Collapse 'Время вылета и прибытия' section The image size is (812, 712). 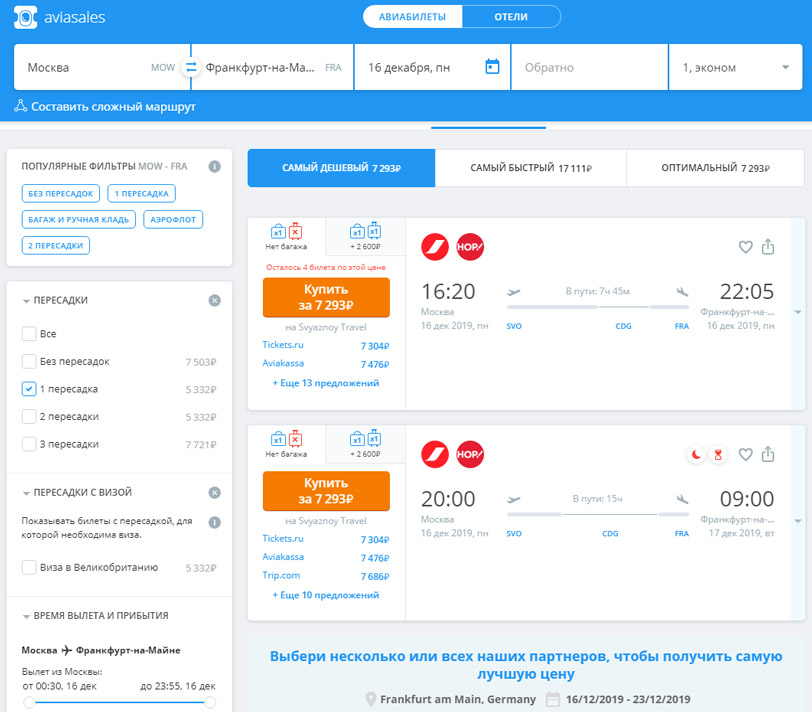click(26, 616)
